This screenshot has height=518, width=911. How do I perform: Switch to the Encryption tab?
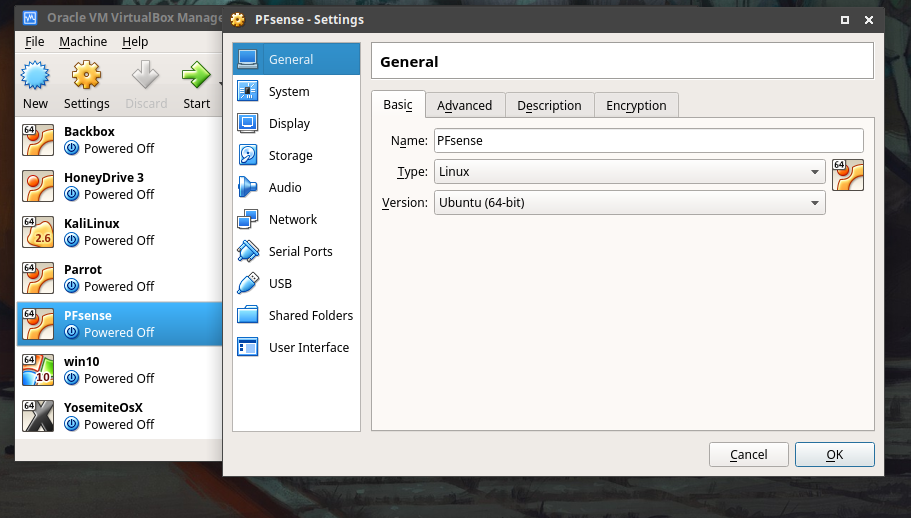[636, 105]
